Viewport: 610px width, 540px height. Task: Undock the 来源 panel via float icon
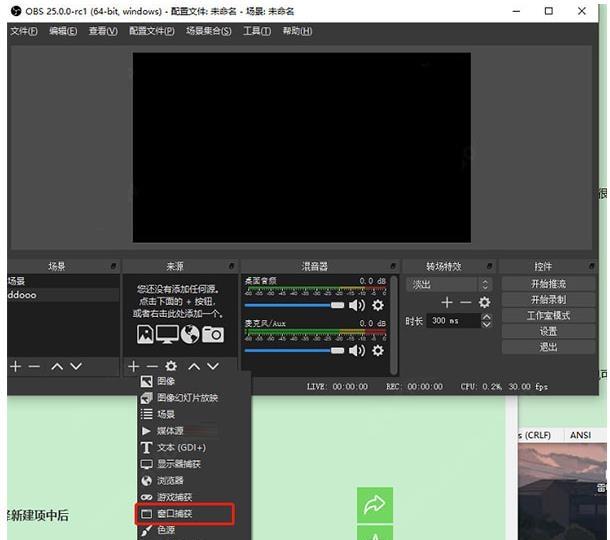[231, 266]
